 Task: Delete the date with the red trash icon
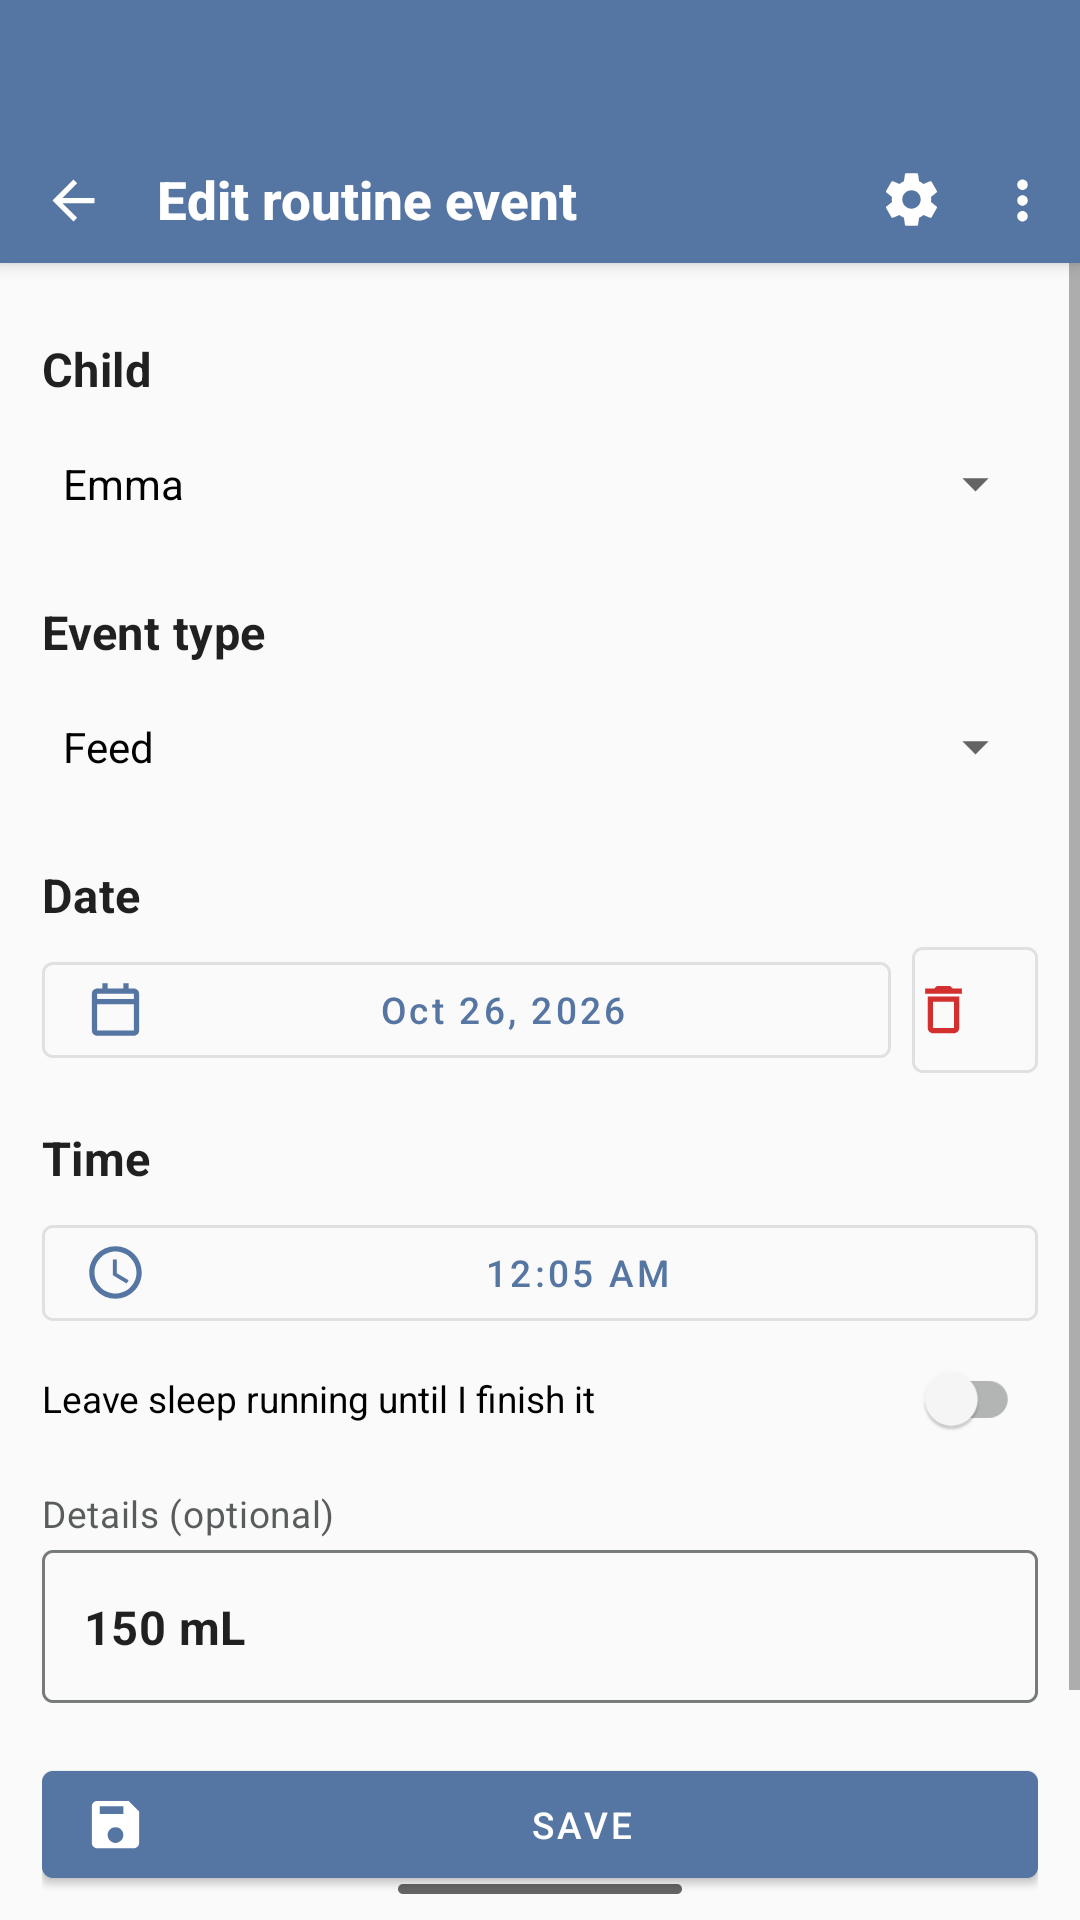click(944, 1010)
